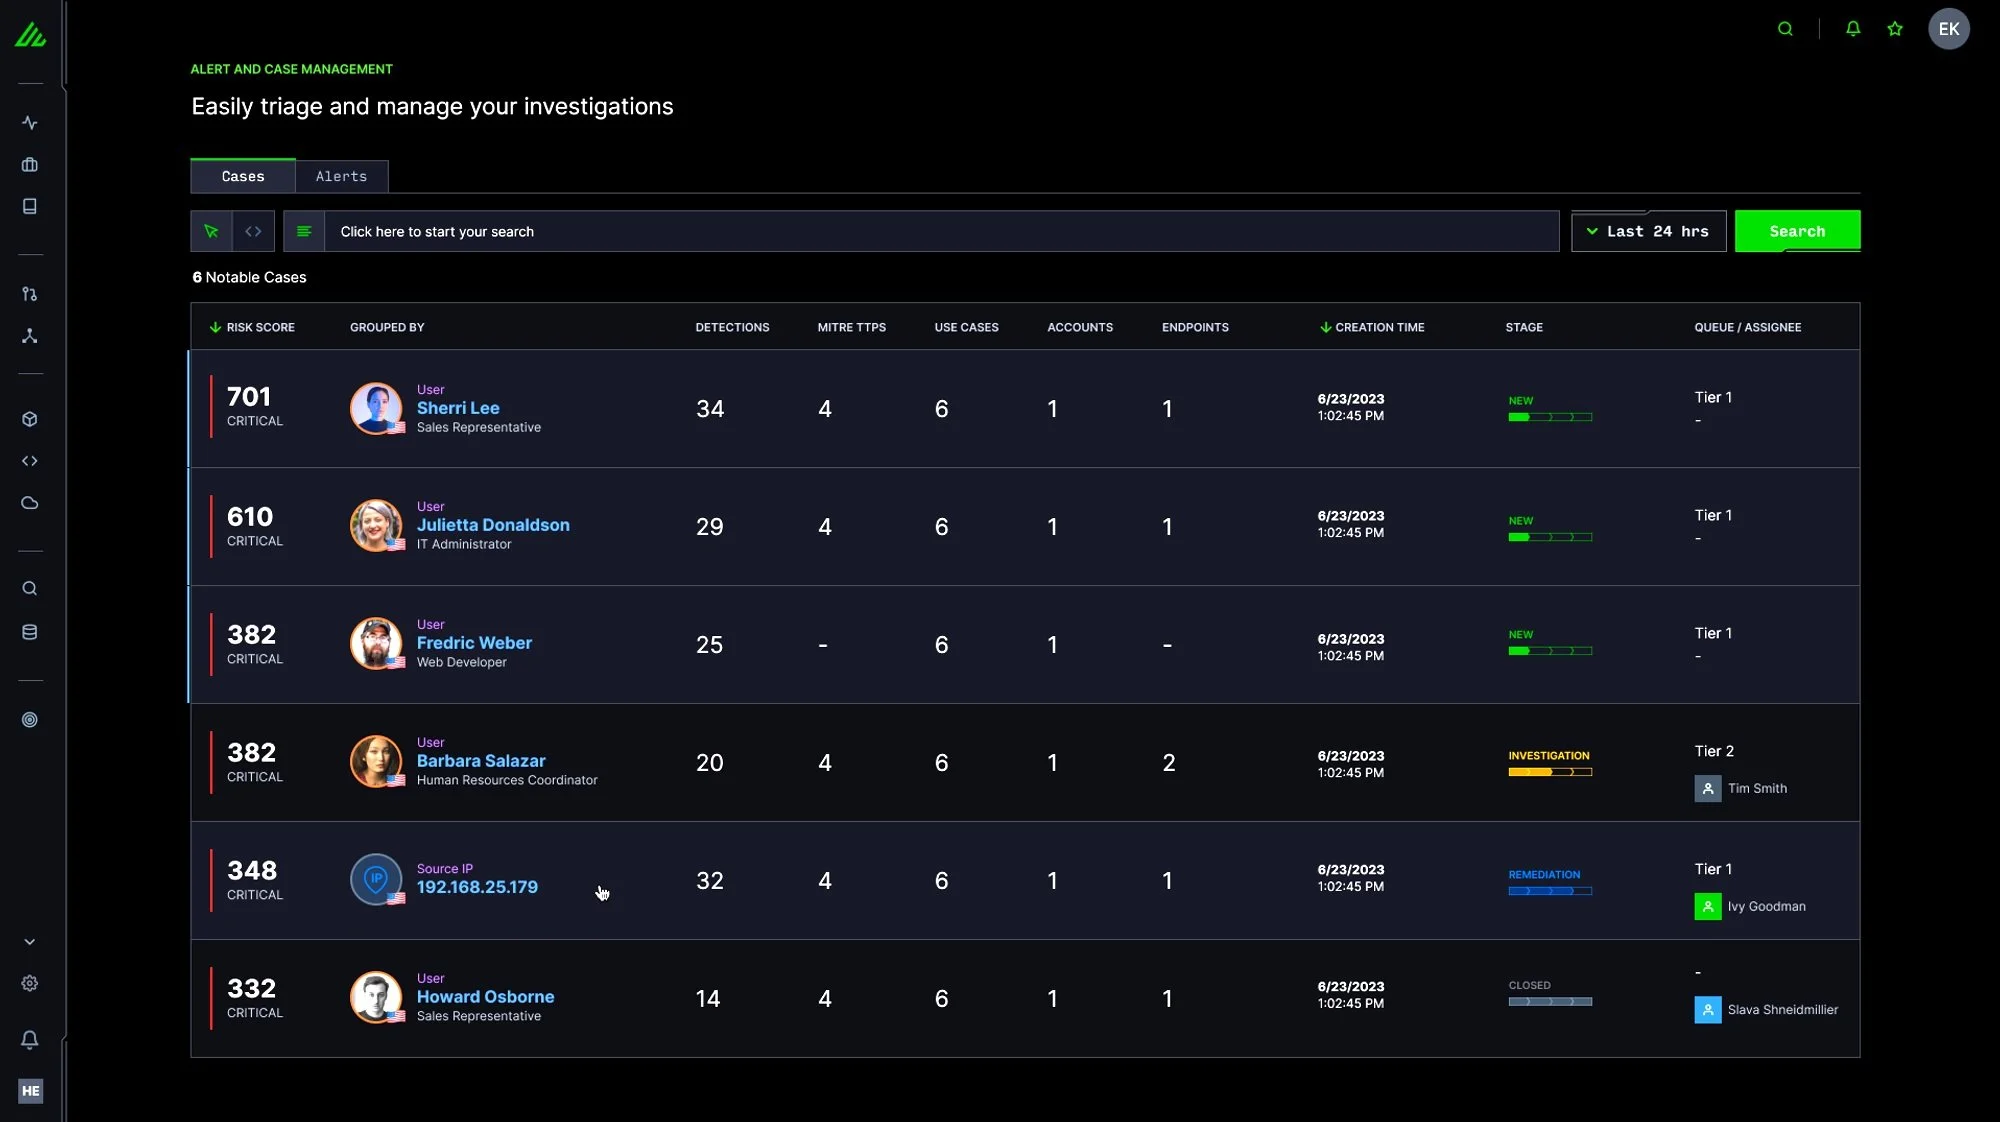Toggle the green lines filter icon
The width and height of the screenshot is (2000, 1122).
[x=304, y=231]
